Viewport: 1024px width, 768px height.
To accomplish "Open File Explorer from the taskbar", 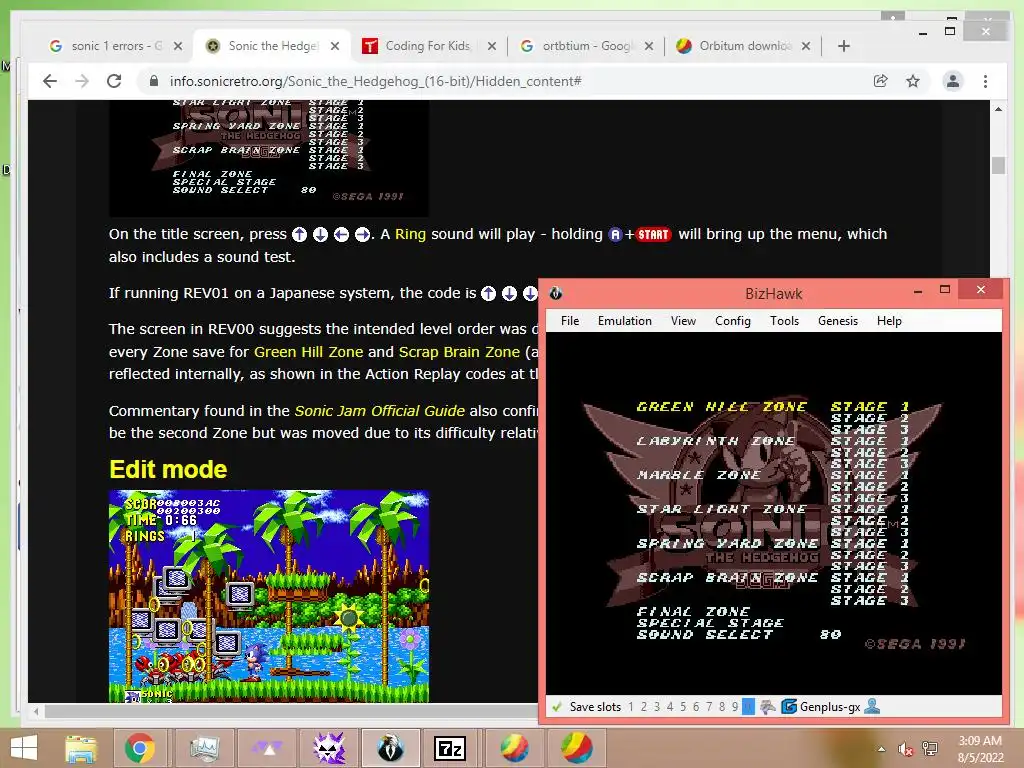I will [80, 748].
